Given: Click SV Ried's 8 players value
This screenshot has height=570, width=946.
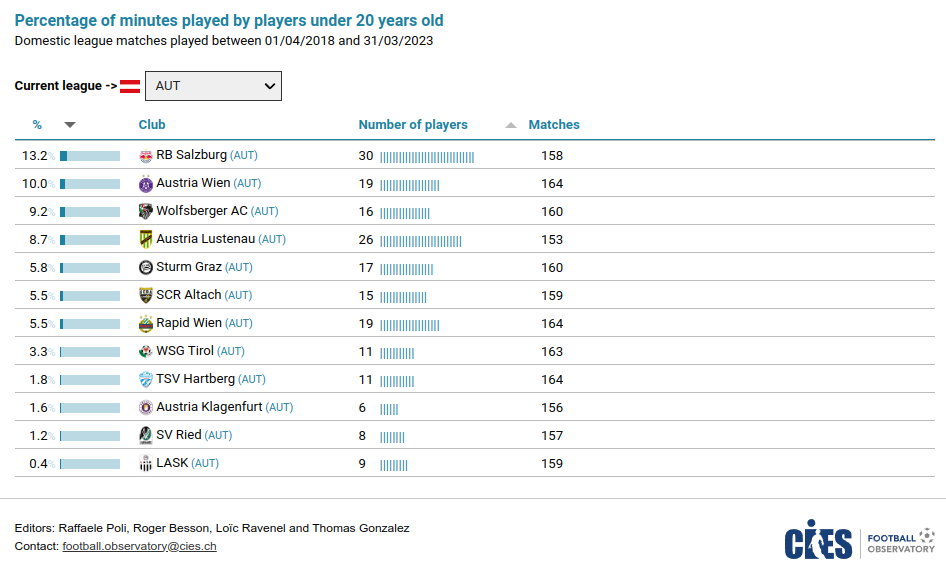Looking at the screenshot, I should click(362, 435).
